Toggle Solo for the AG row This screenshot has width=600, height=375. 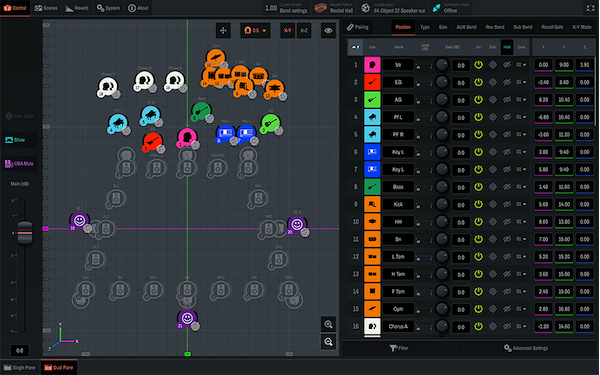(493, 99)
